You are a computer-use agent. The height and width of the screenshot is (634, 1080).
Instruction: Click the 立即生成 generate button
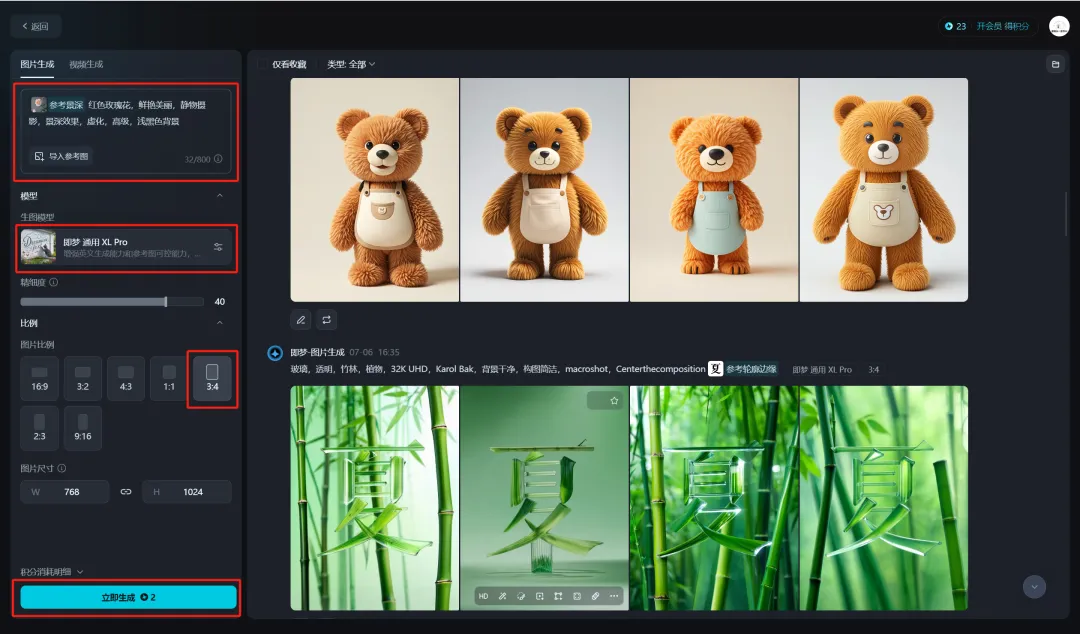(x=128, y=597)
